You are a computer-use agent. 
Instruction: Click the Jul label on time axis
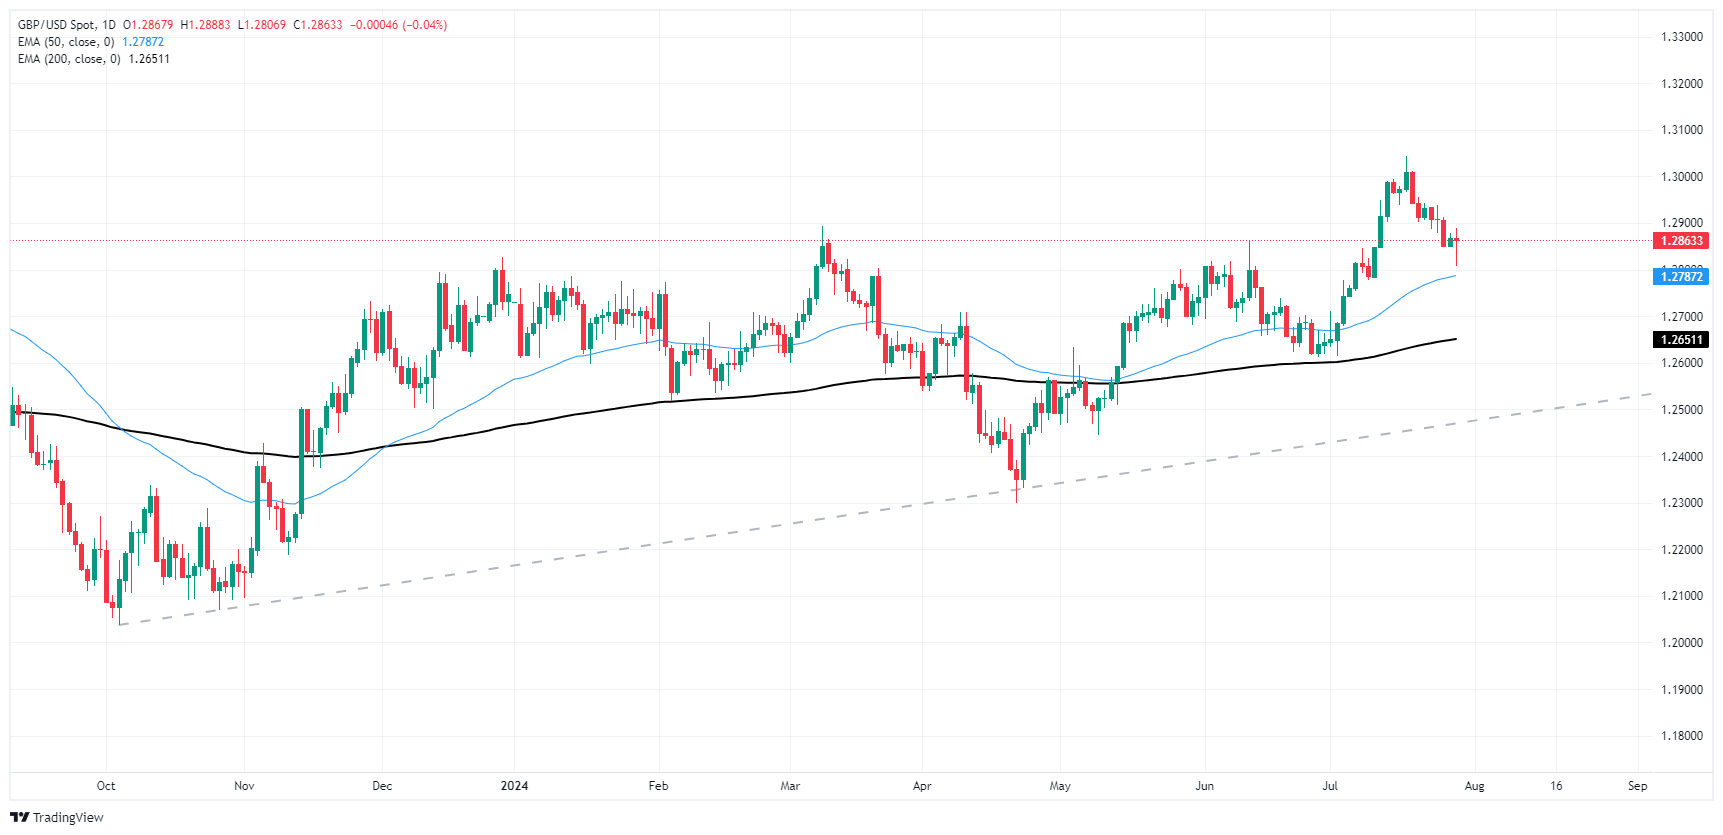coord(1330,786)
